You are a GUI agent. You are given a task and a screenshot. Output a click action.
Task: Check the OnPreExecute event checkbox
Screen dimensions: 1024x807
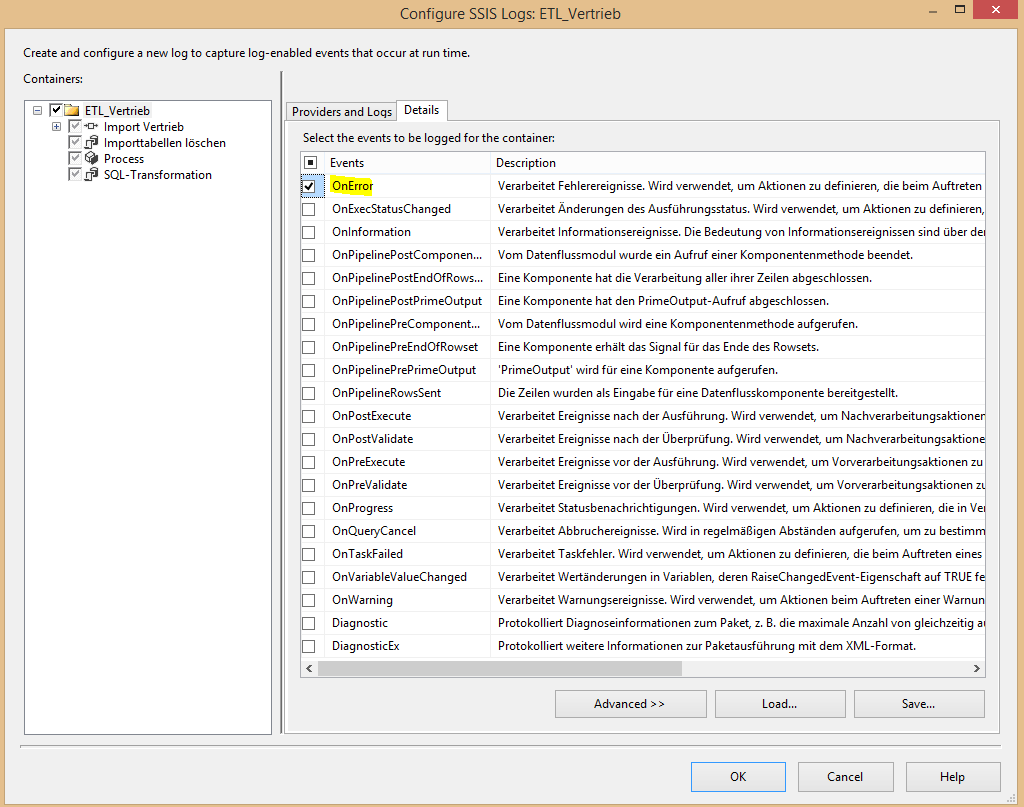(x=309, y=462)
